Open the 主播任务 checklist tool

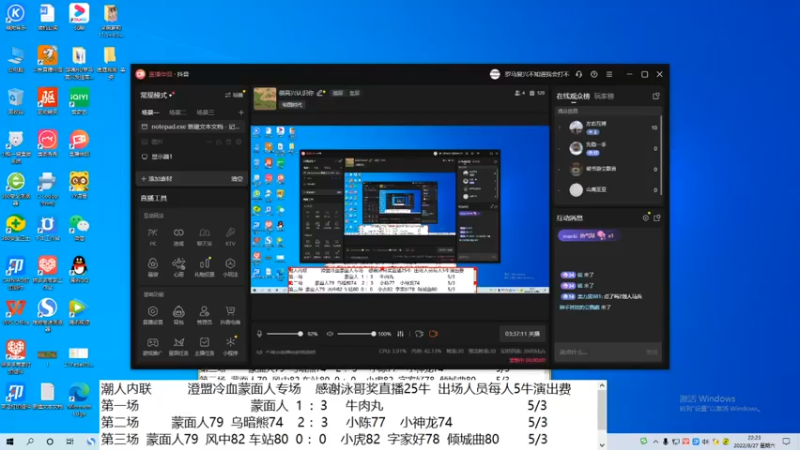[x=204, y=346]
